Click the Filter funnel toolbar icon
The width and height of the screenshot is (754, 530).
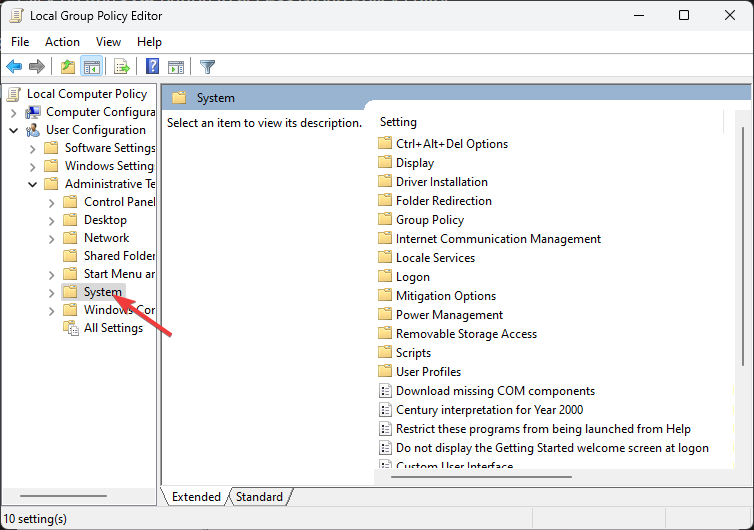click(207, 66)
